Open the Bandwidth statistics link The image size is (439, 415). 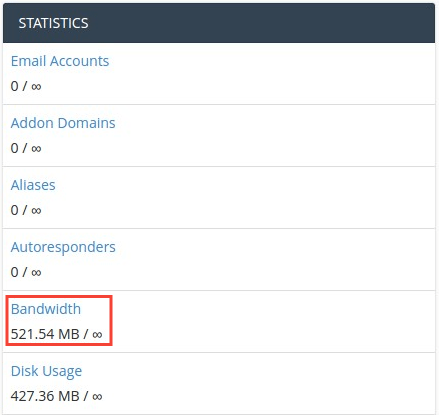[46, 309]
